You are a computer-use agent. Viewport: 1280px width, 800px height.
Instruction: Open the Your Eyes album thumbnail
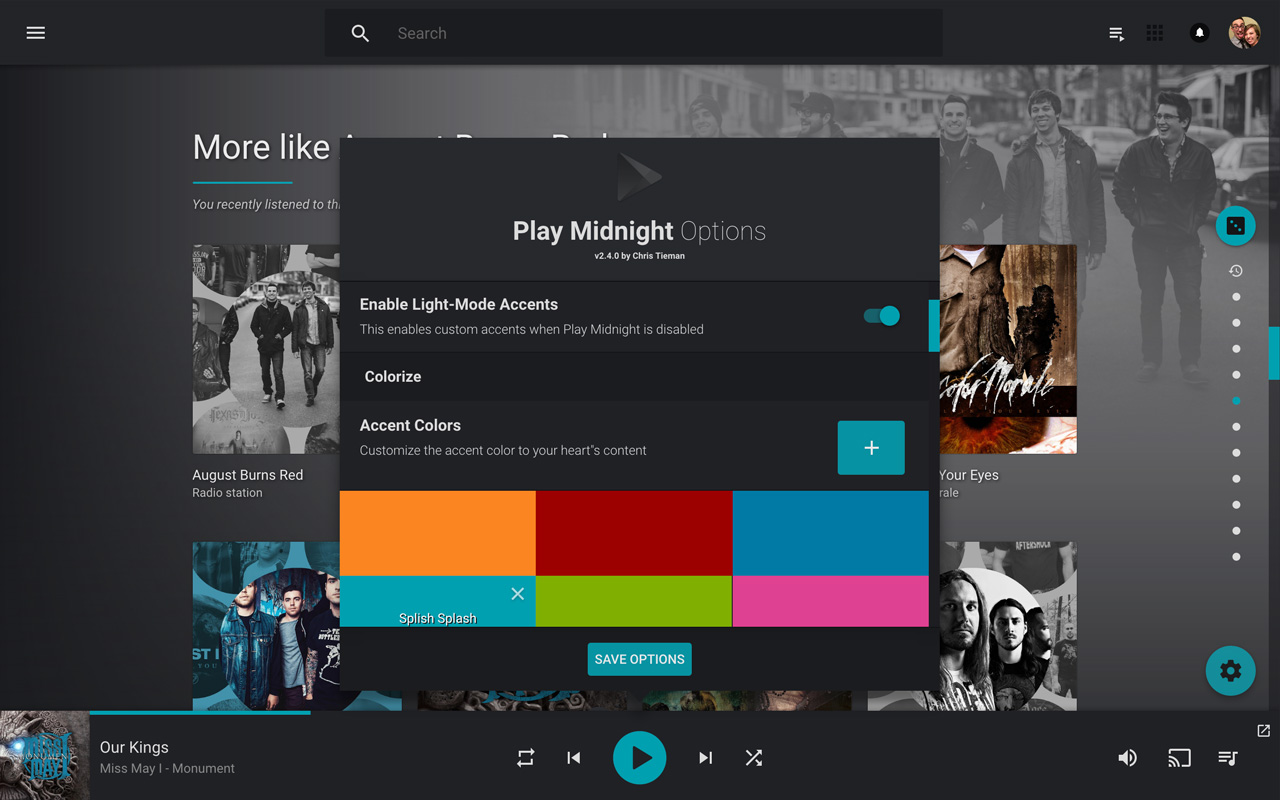point(1008,350)
